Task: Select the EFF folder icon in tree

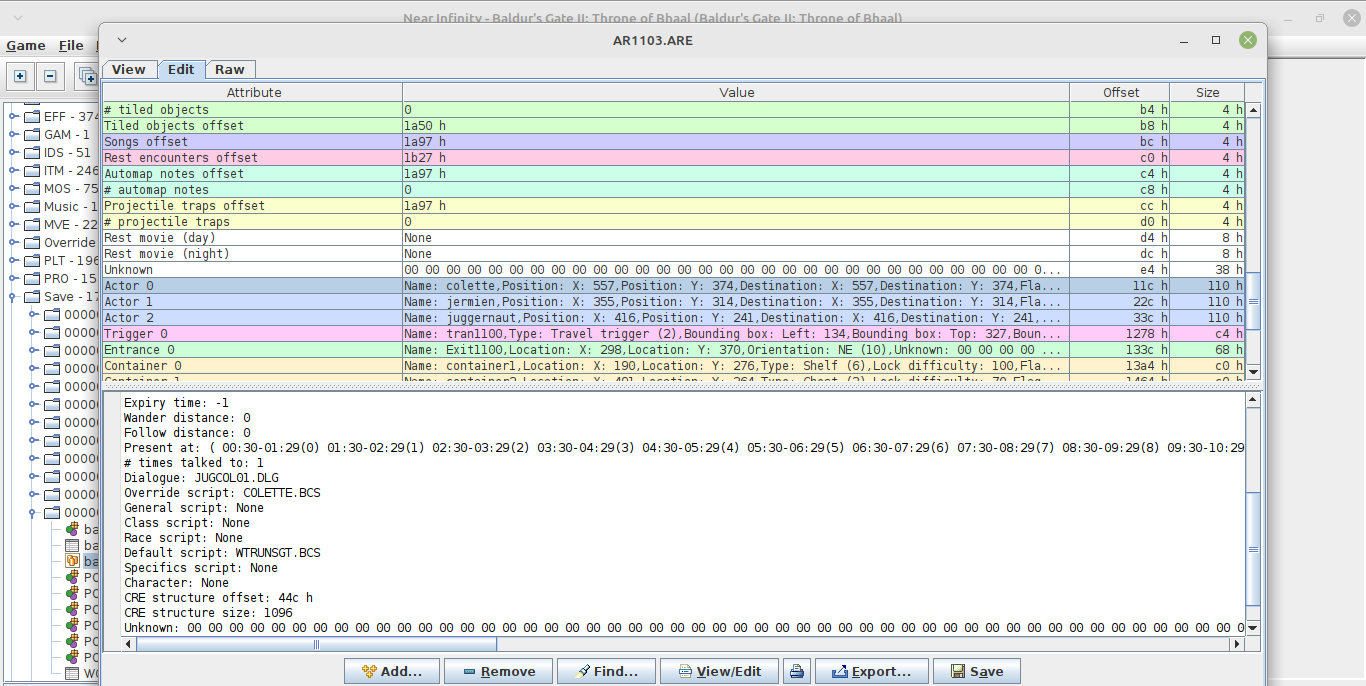Action: click(31, 117)
